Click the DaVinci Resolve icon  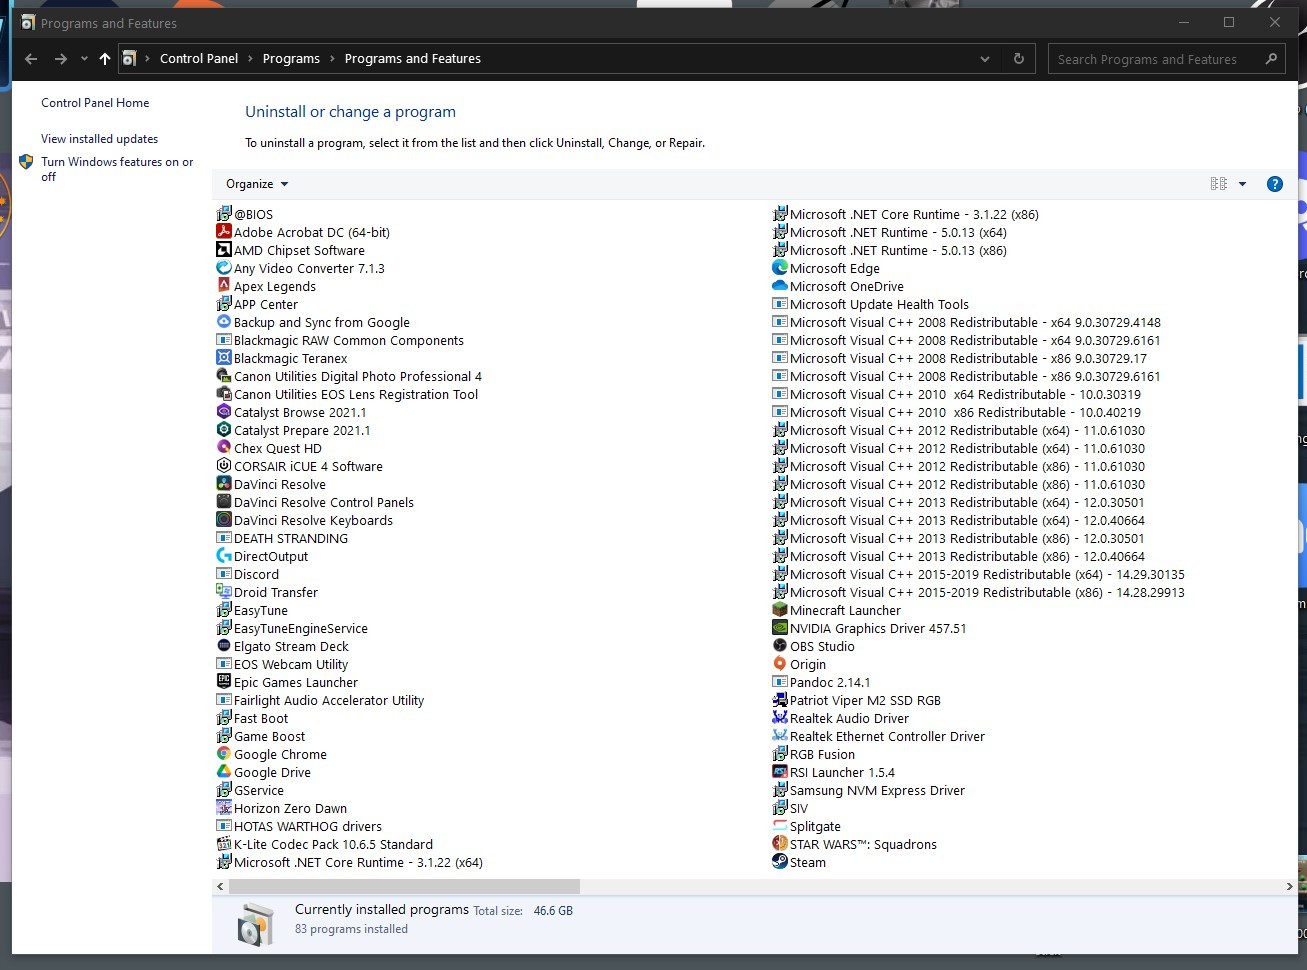tap(224, 484)
